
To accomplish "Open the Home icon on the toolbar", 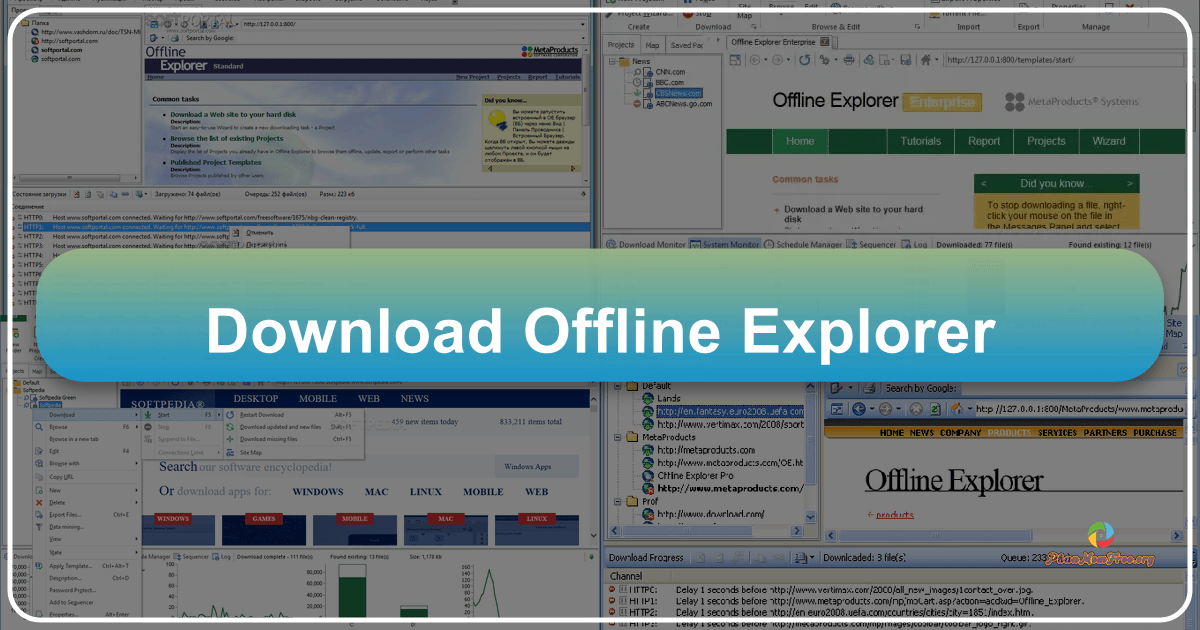I will click(925, 60).
